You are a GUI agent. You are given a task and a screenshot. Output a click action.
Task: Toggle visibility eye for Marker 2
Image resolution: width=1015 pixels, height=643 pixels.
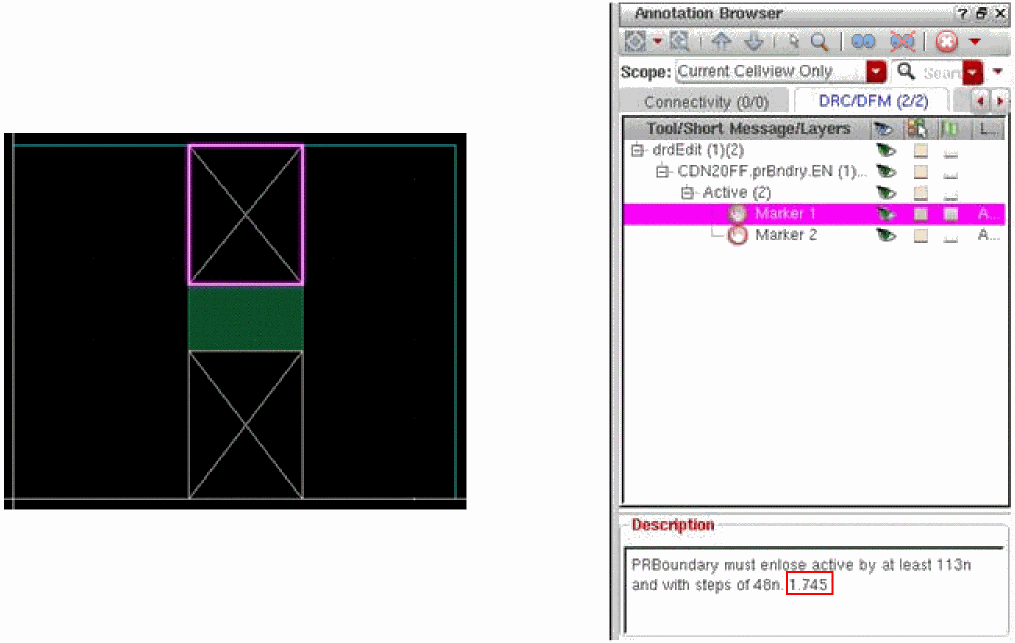click(886, 235)
